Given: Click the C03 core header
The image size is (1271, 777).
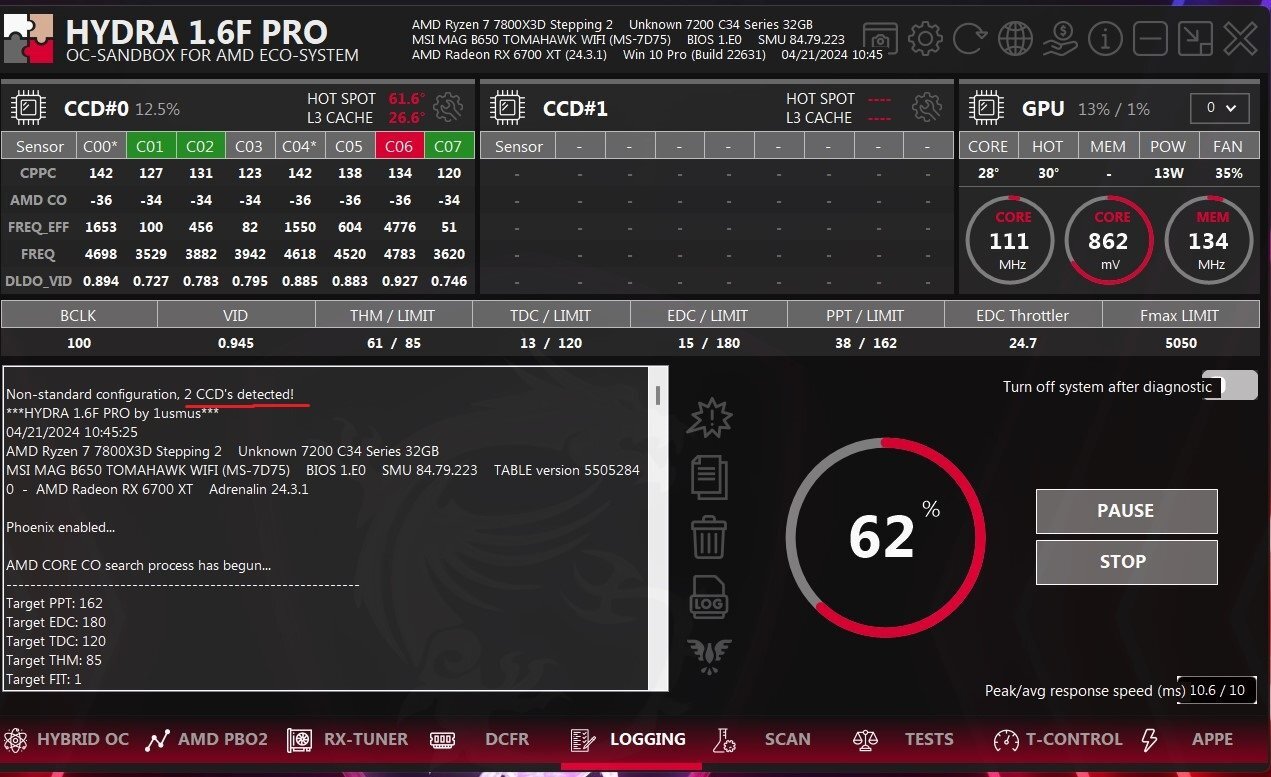Looking at the screenshot, I should (x=249, y=146).
